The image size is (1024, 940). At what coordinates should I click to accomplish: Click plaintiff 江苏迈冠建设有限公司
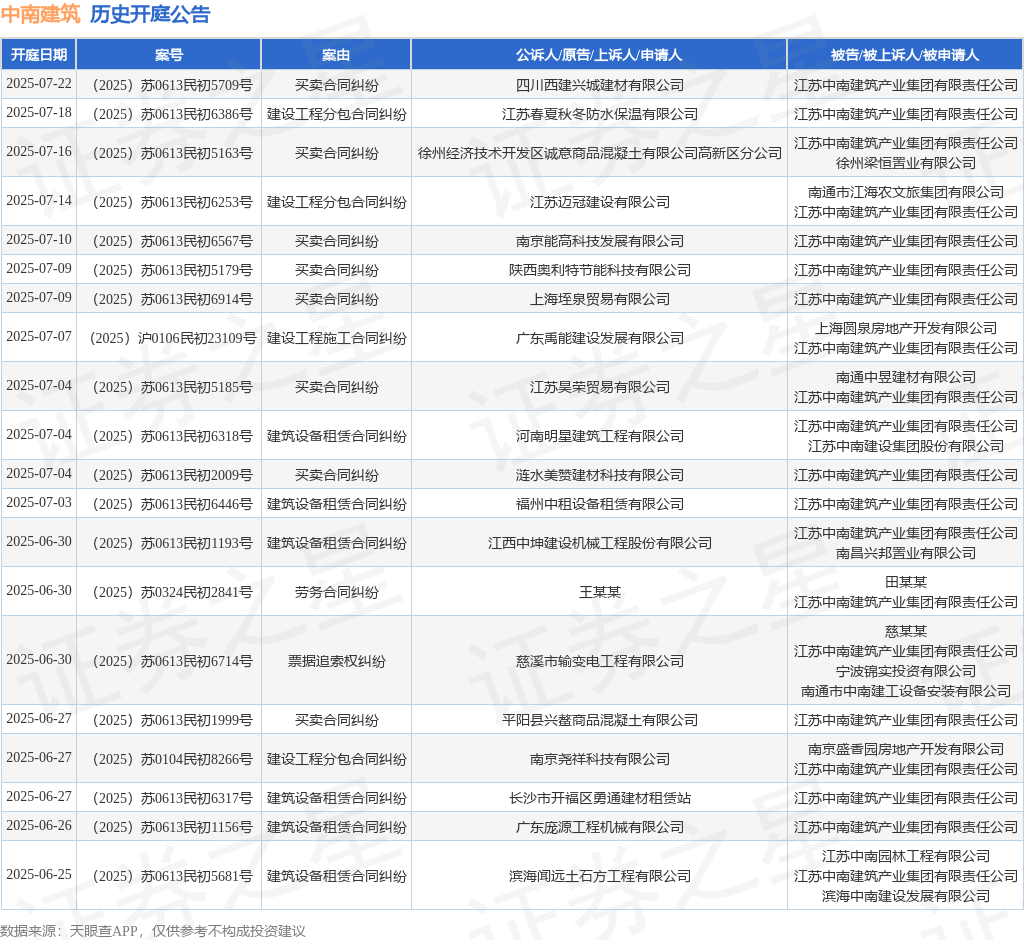[600, 202]
